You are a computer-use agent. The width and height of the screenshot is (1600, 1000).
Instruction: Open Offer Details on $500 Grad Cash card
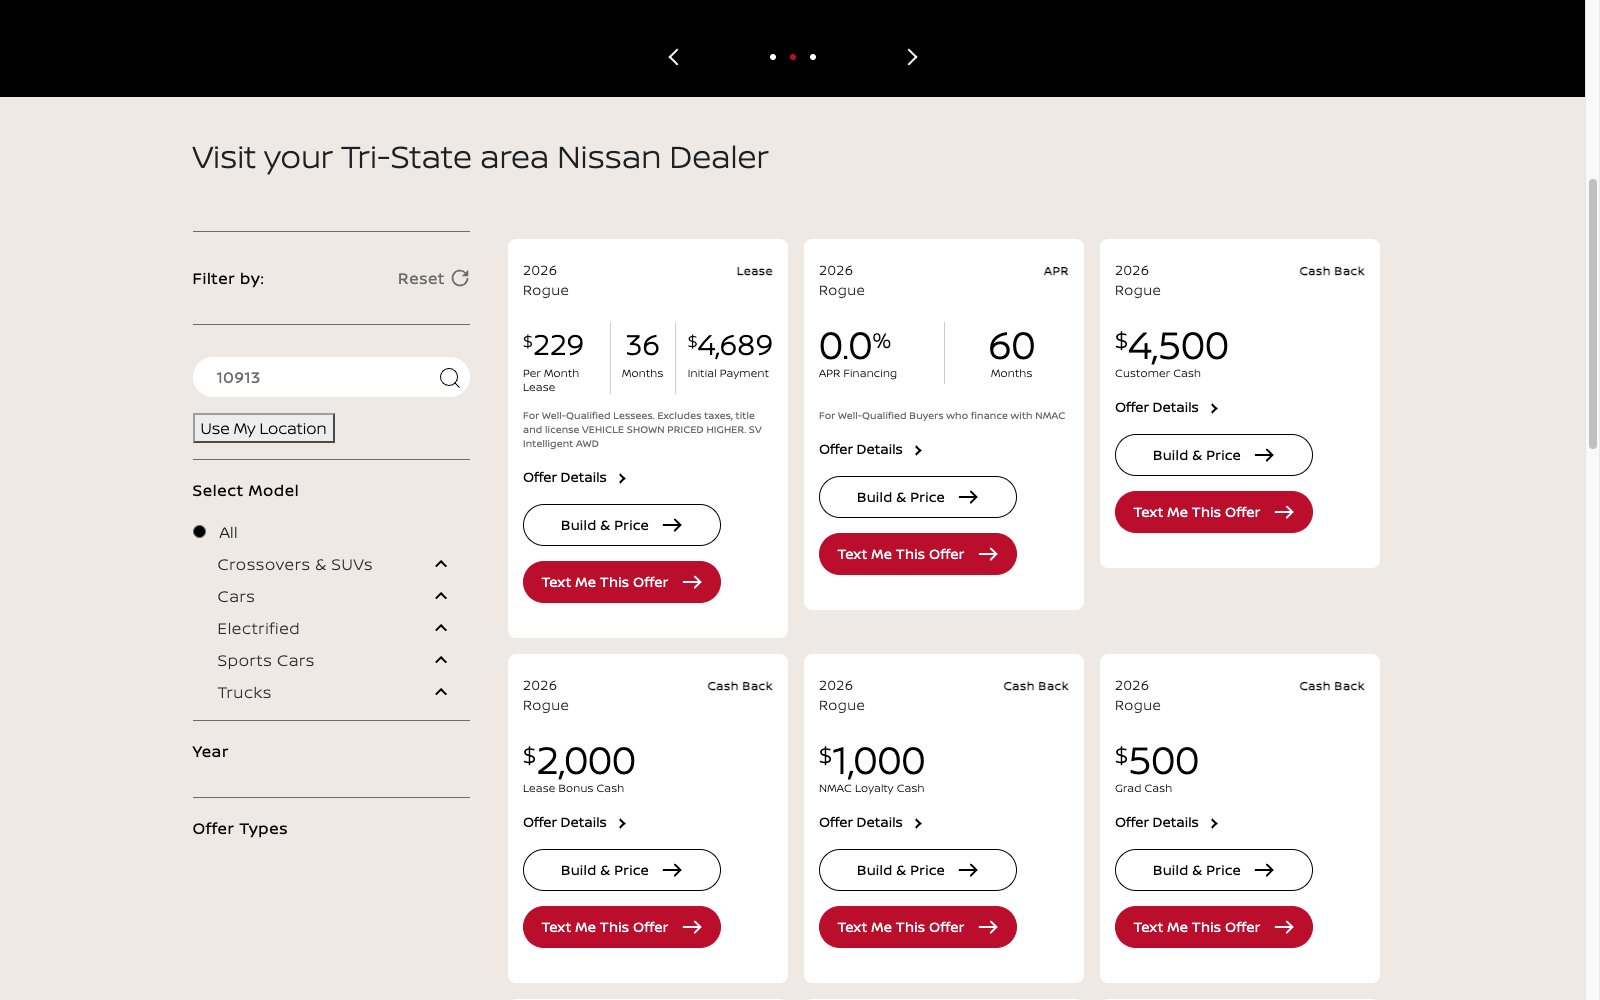point(1167,823)
